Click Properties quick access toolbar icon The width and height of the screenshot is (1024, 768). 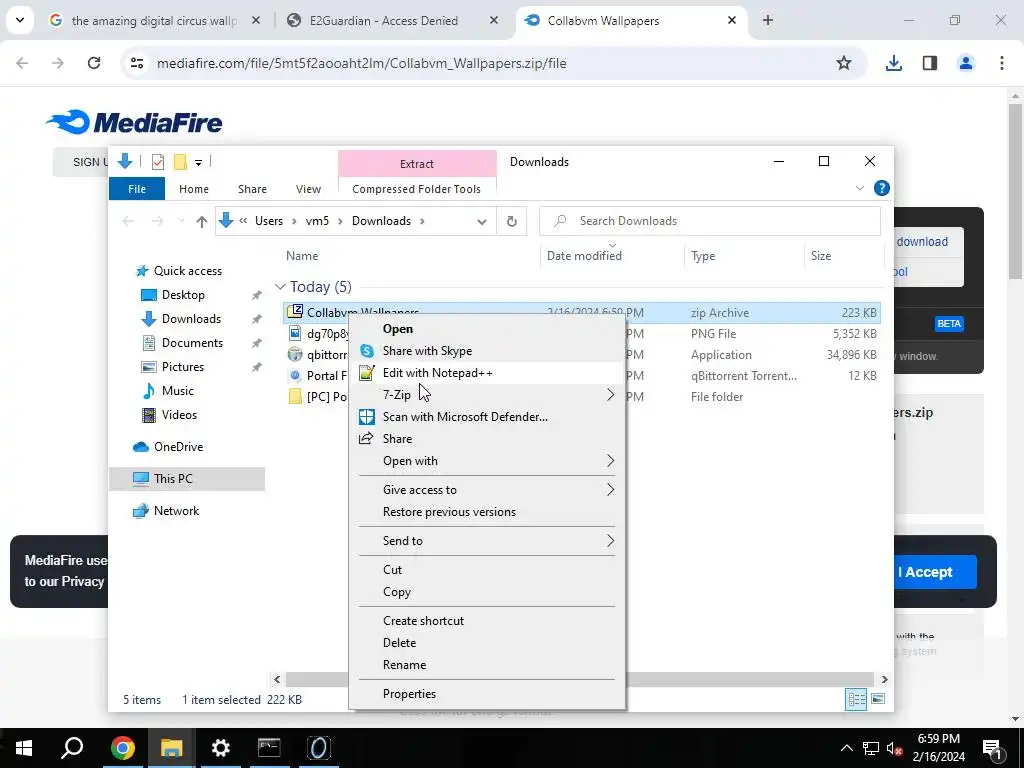pos(157,161)
